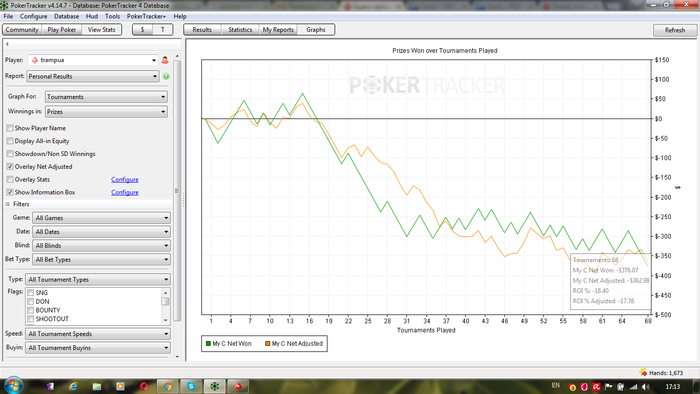Viewport: 700px width, 394px height.
Task: Open Tournament Types dropdown
Action: coord(98,280)
